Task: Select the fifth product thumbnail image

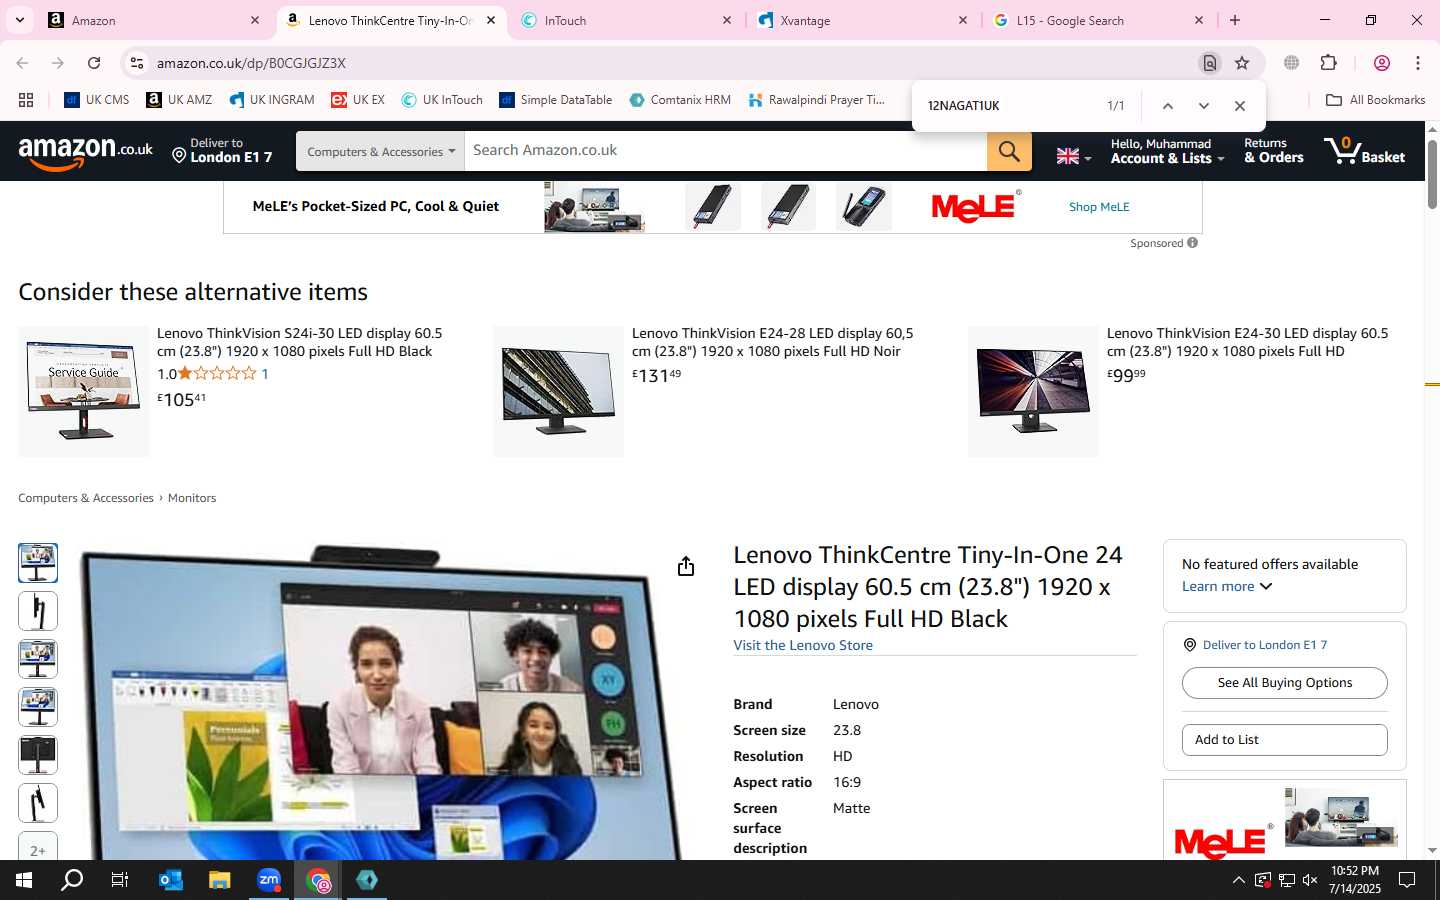Action: (38, 755)
